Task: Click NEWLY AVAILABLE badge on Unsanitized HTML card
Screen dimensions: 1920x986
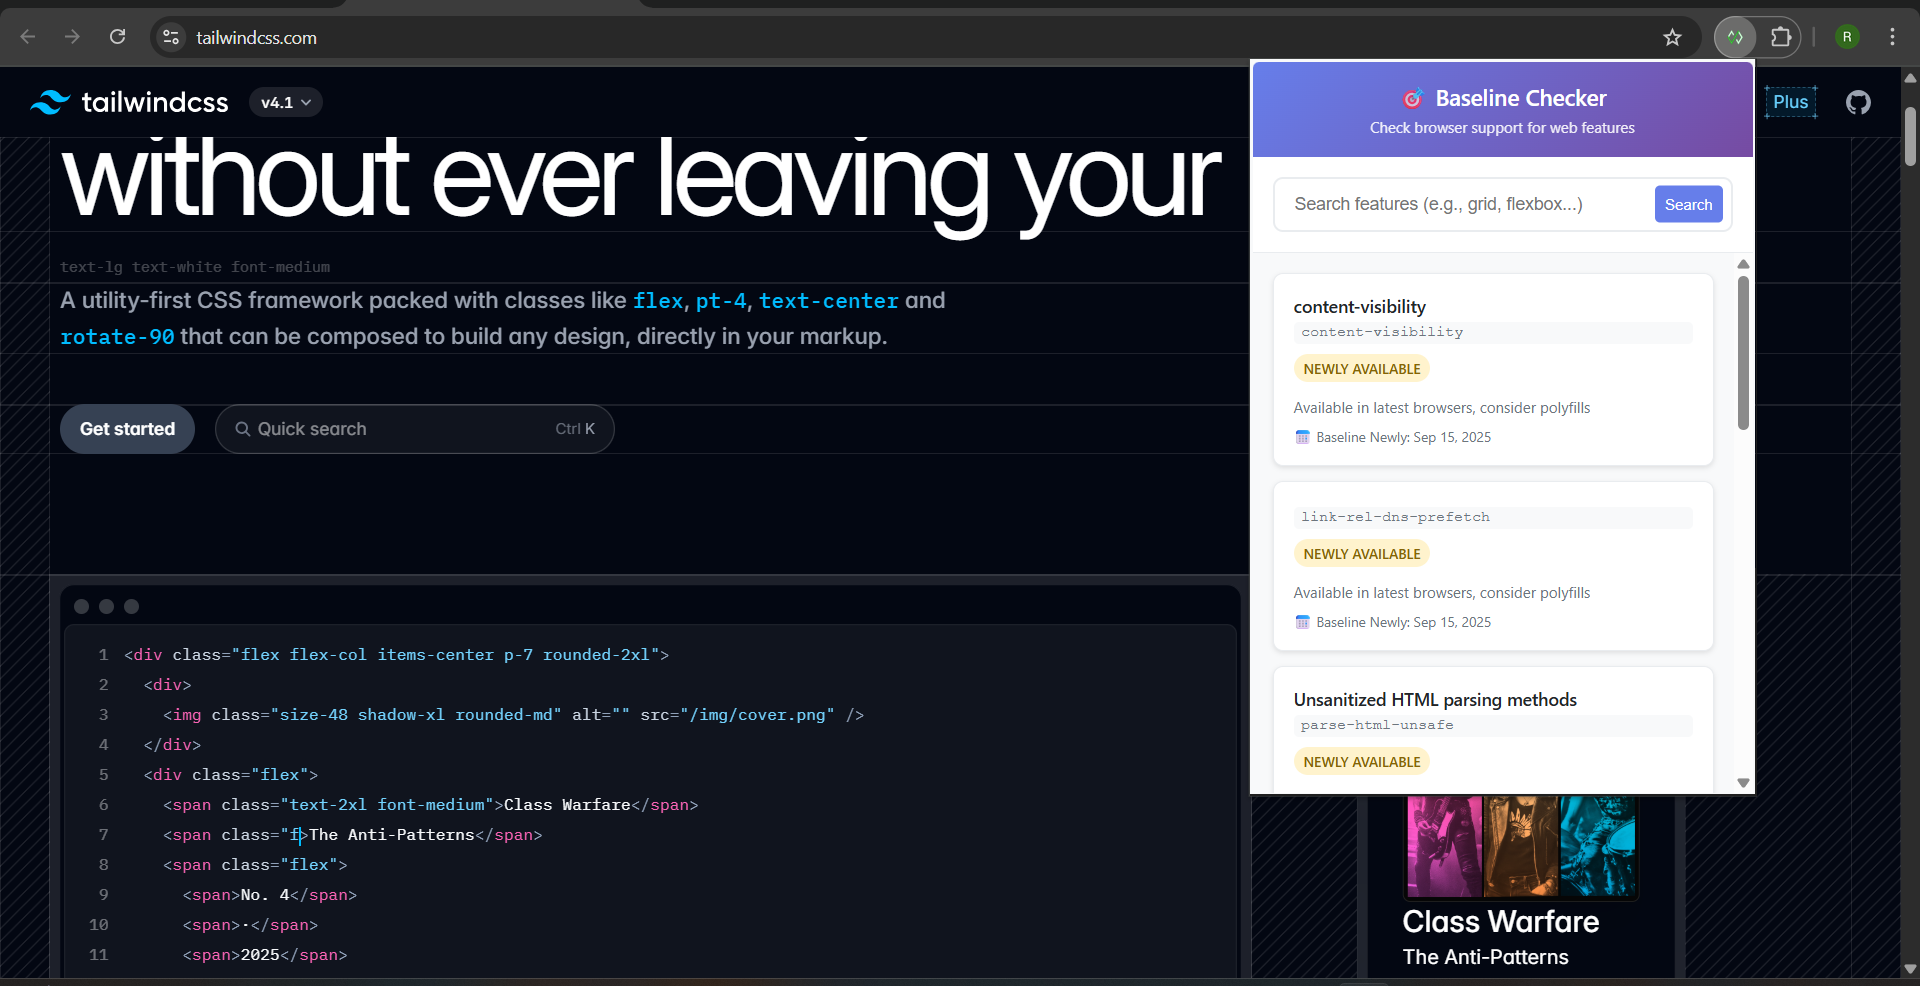Action: (x=1361, y=762)
